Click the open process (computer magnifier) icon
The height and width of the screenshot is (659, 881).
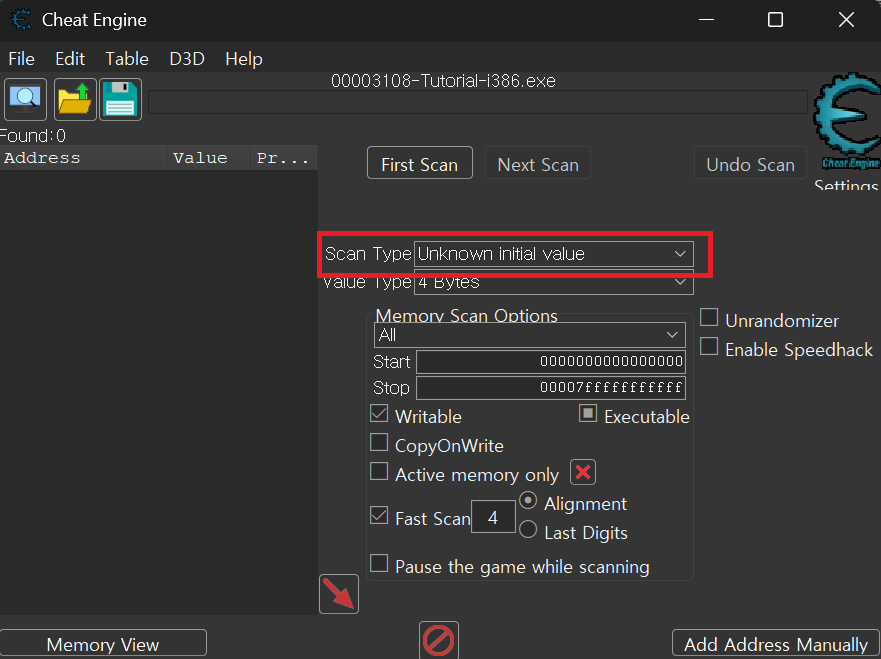pyautogui.click(x=25, y=99)
